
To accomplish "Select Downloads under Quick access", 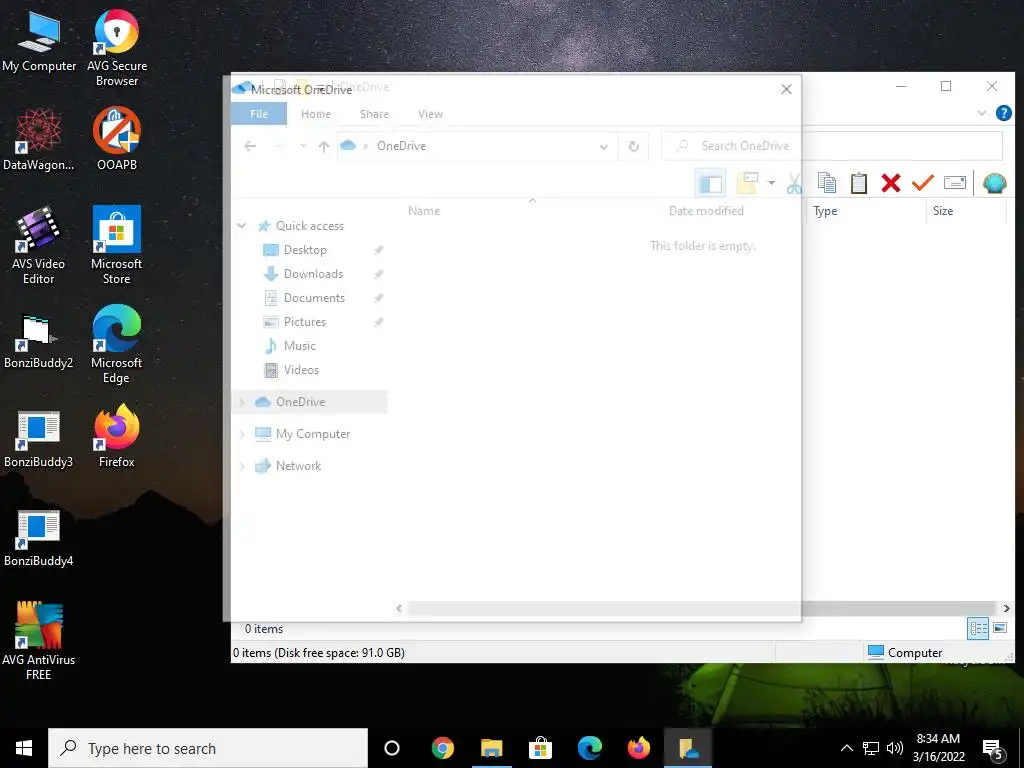I will (313, 274).
